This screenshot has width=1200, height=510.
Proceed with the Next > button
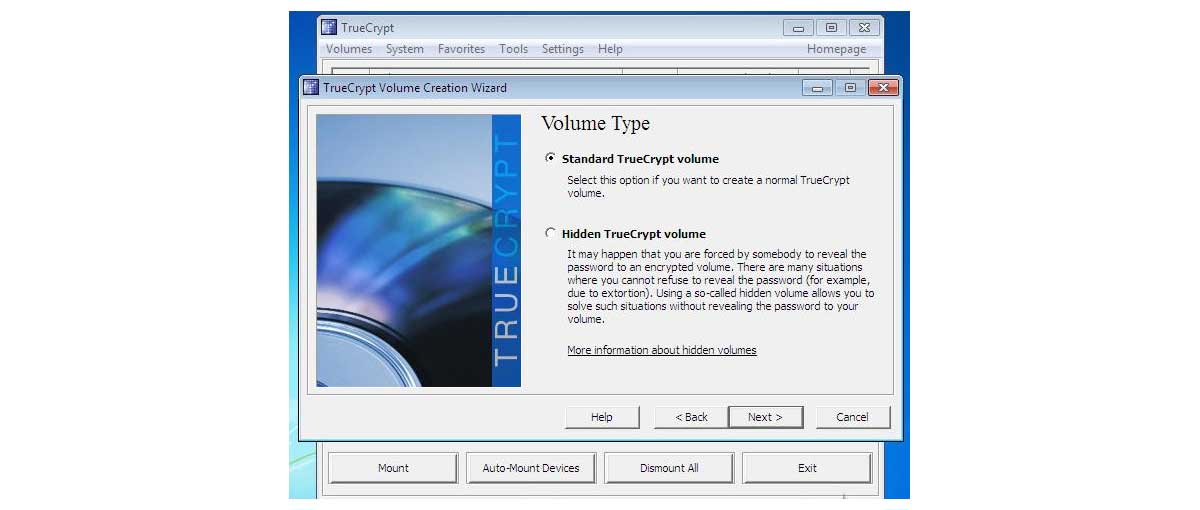pos(765,417)
